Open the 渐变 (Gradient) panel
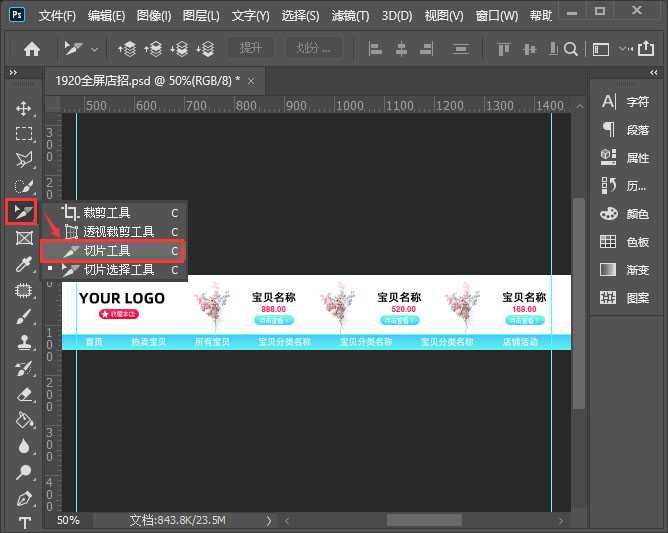The height and width of the screenshot is (533, 668). click(x=626, y=269)
